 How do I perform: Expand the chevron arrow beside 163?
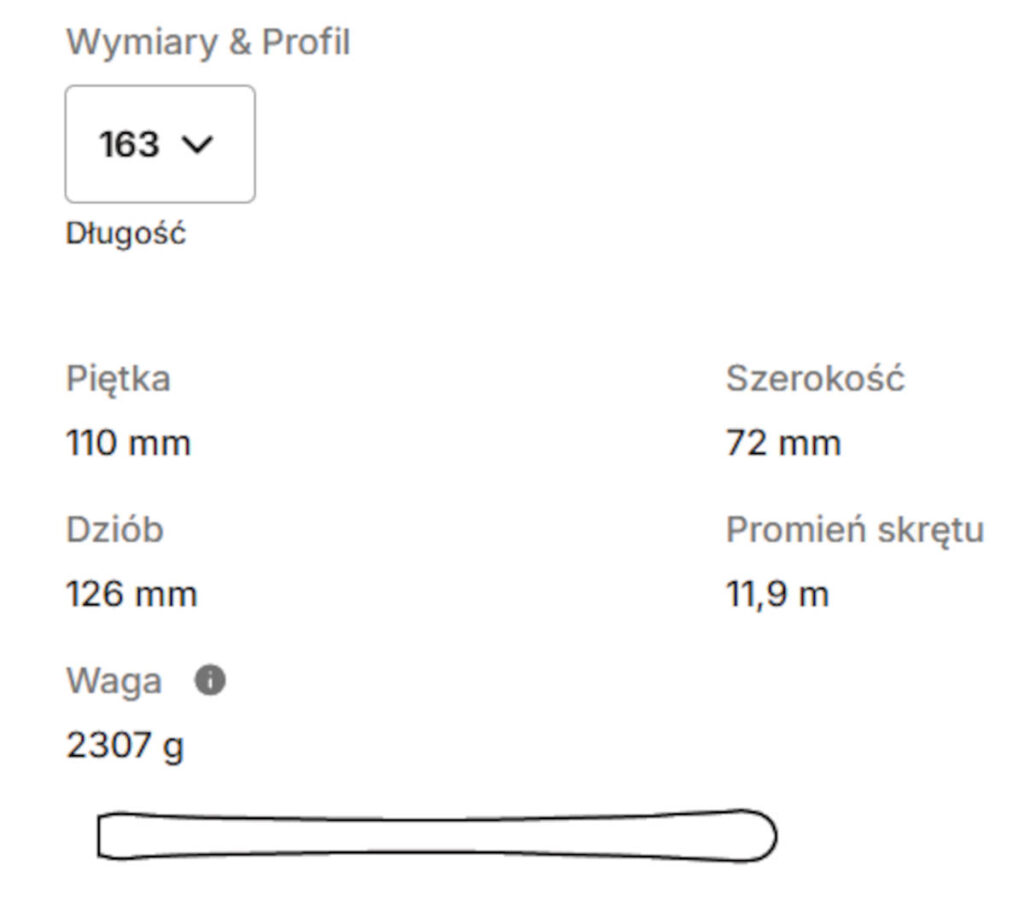tap(198, 145)
